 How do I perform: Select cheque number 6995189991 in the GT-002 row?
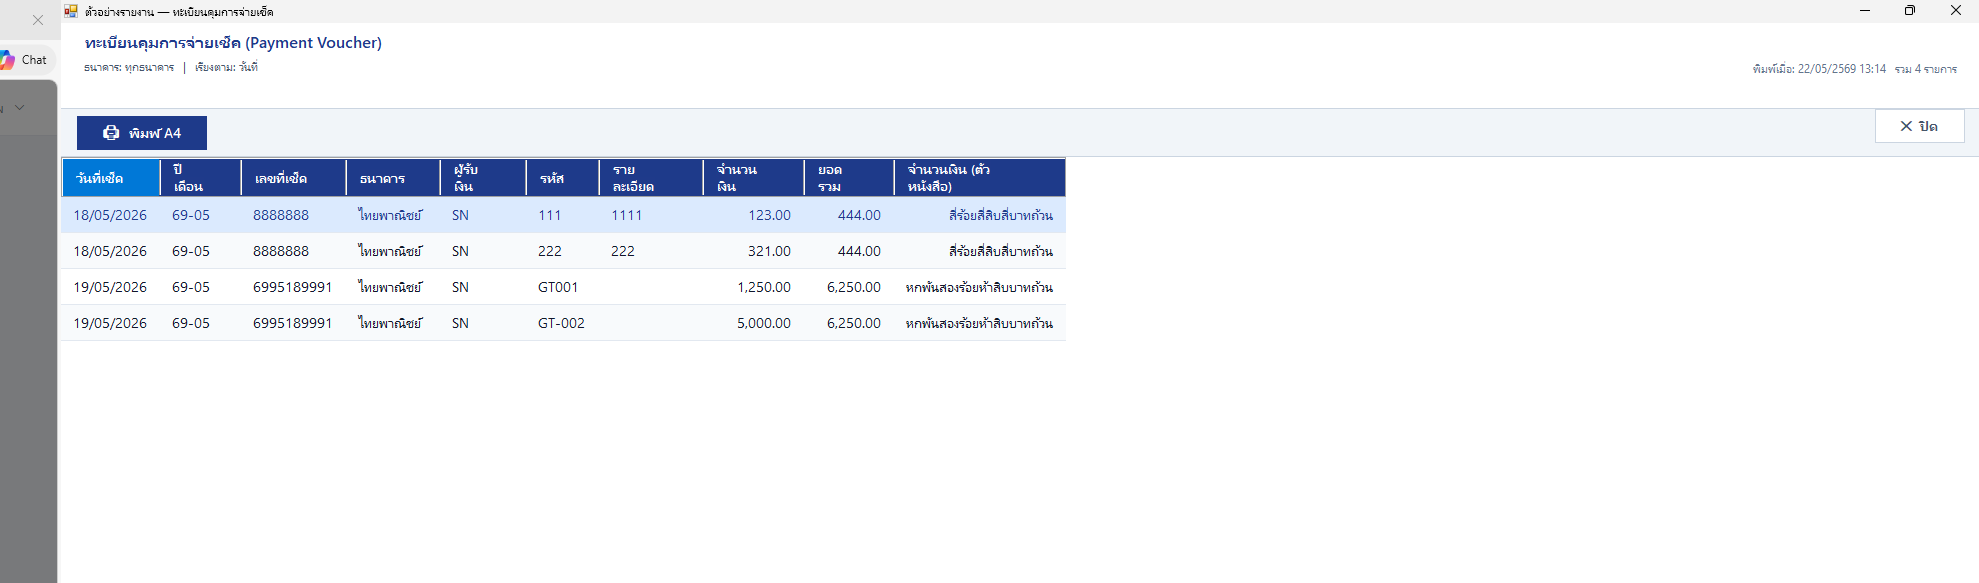(292, 323)
